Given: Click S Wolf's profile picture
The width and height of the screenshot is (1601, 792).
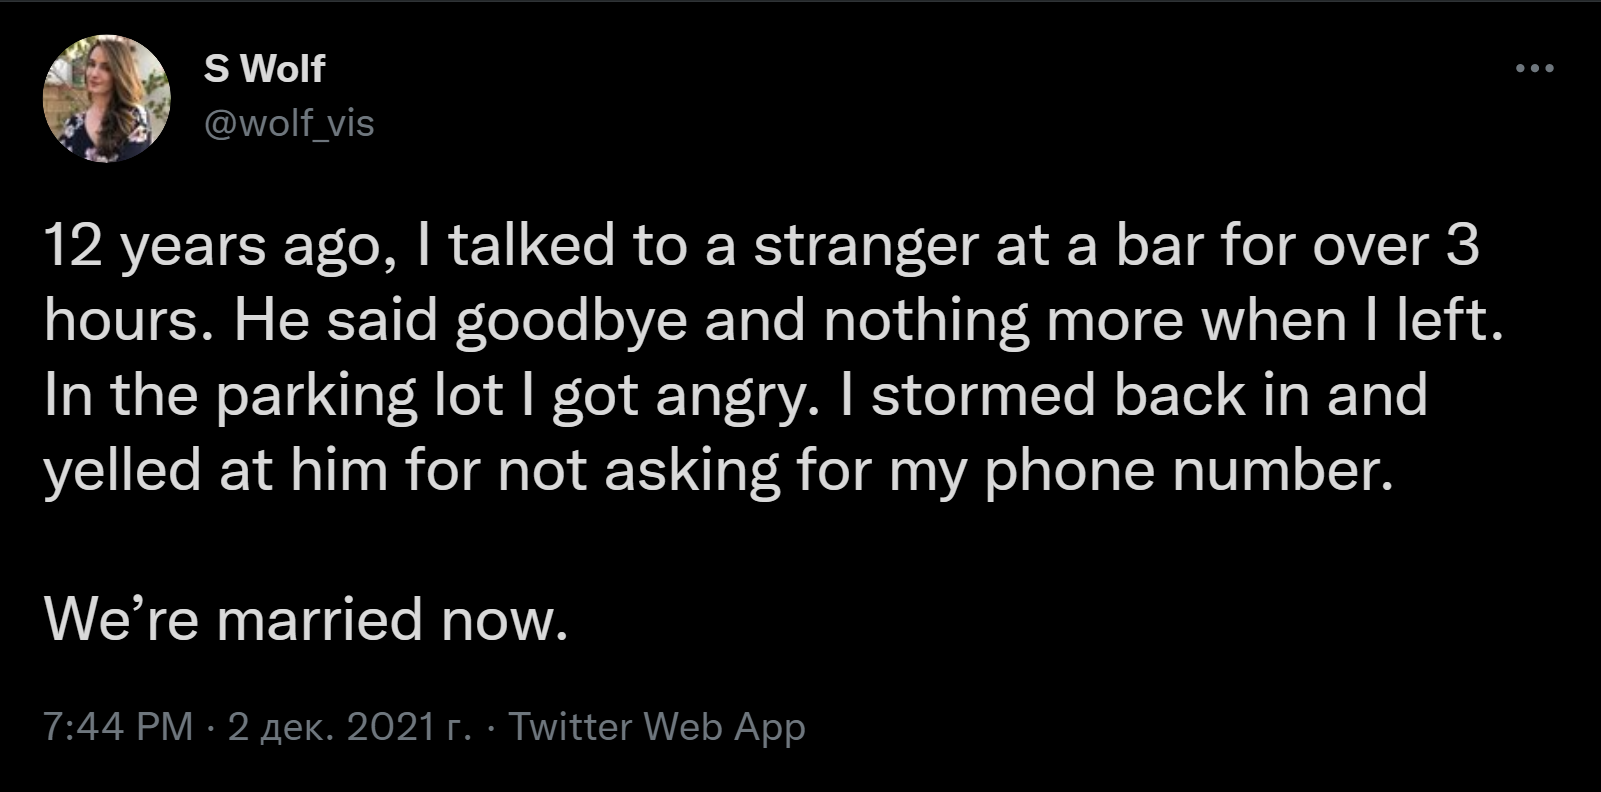Looking at the screenshot, I should tap(106, 99).
